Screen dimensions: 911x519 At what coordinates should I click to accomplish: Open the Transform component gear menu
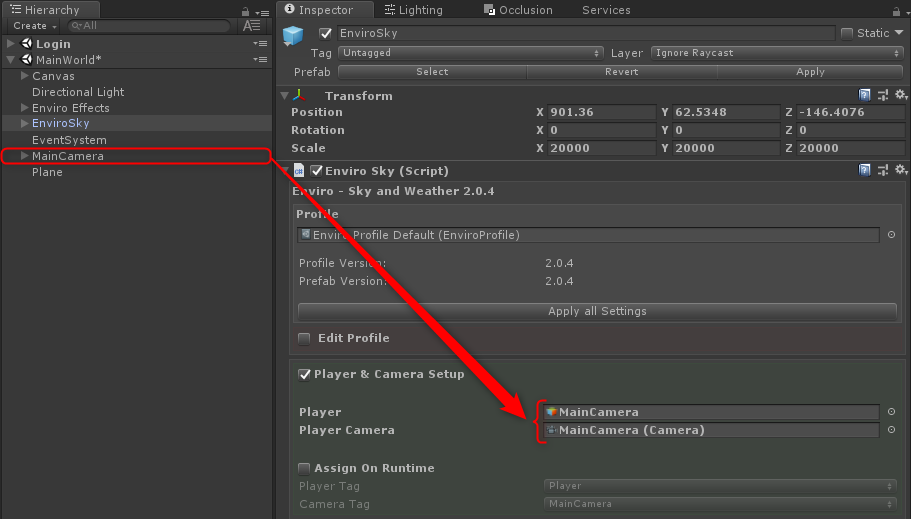899,95
